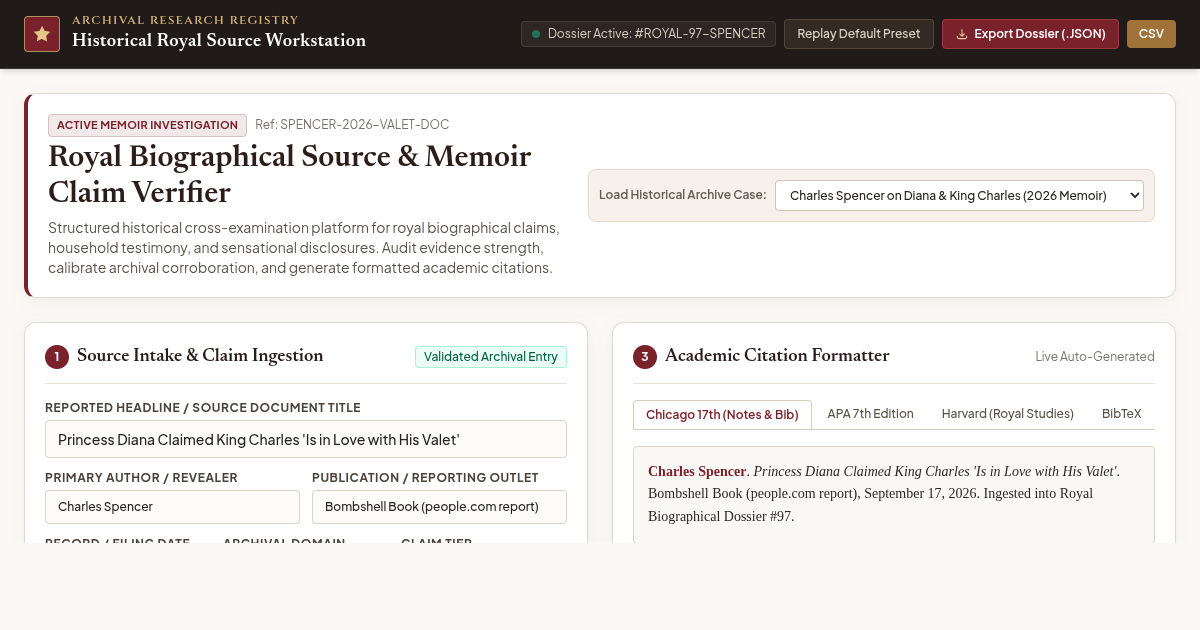Screen dimensions: 1200x630
Task: Click Royal Biographical Source & Memoir Claim Verifier heading
Action: click(x=290, y=174)
